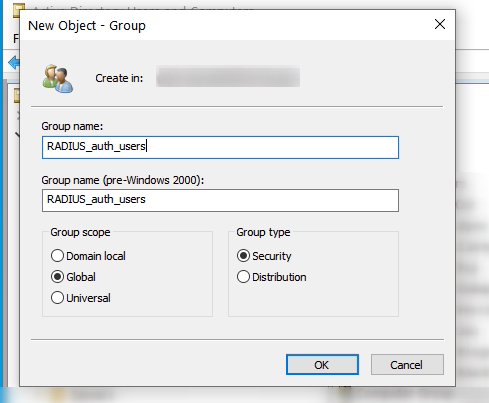Click the pre-Windows 2000 group name field
The height and width of the screenshot is (403, 489).
pyautogui.click(x=220, y=200)
